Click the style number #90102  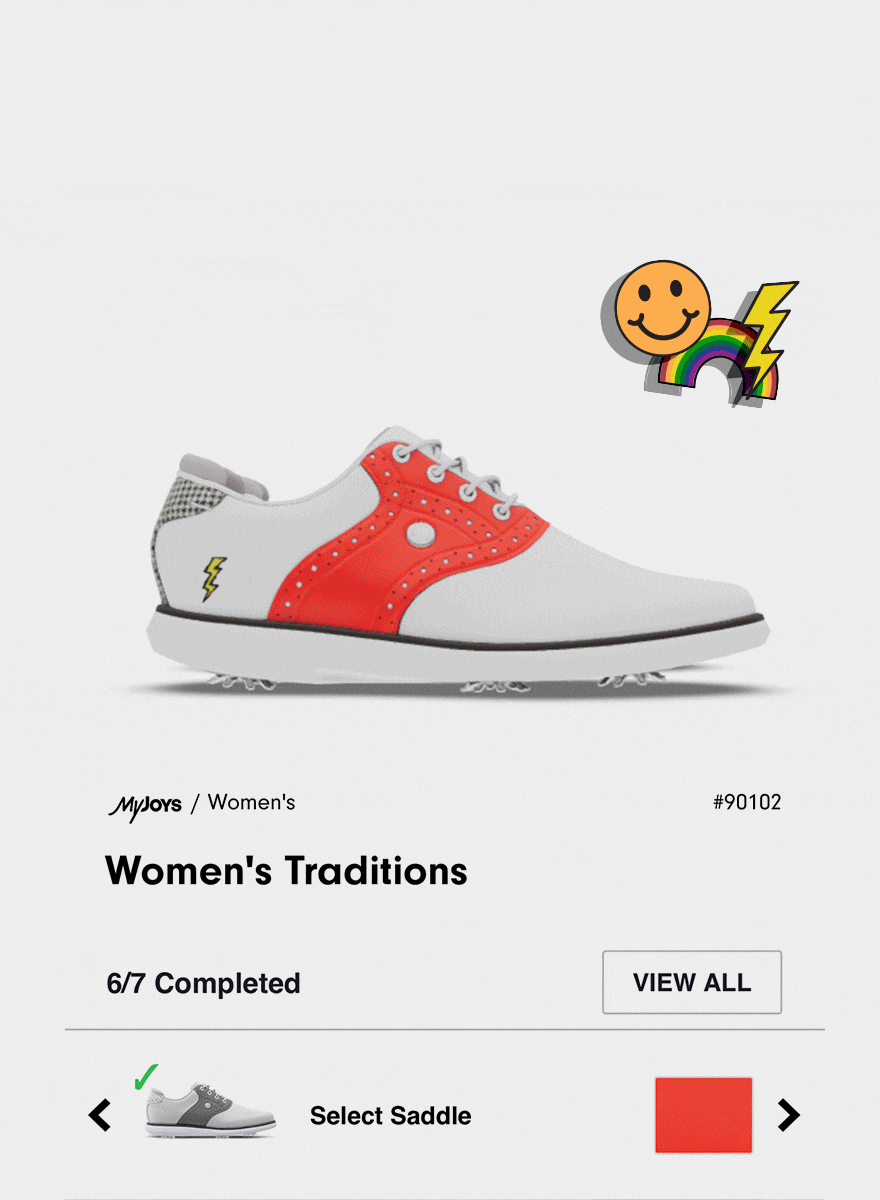pyautogui.click(x=747, y=802)
